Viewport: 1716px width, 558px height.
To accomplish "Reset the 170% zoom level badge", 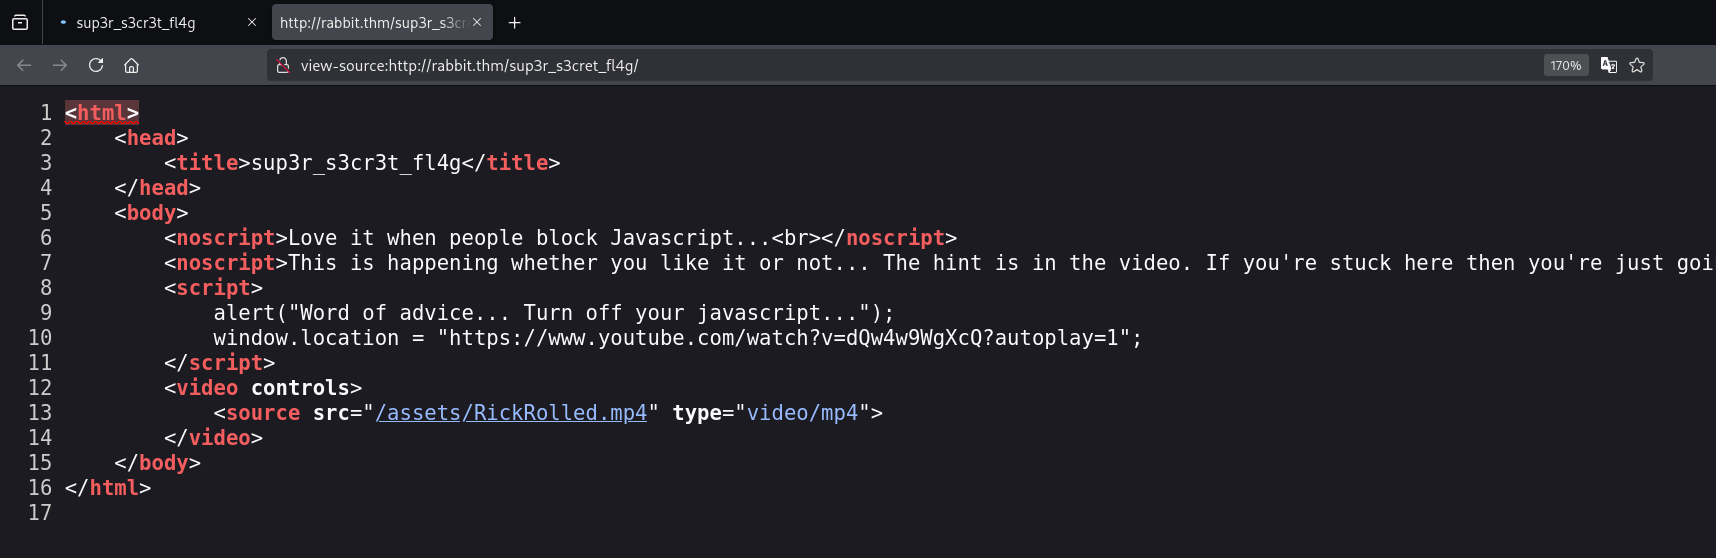I will click(x=1565, y=65).
